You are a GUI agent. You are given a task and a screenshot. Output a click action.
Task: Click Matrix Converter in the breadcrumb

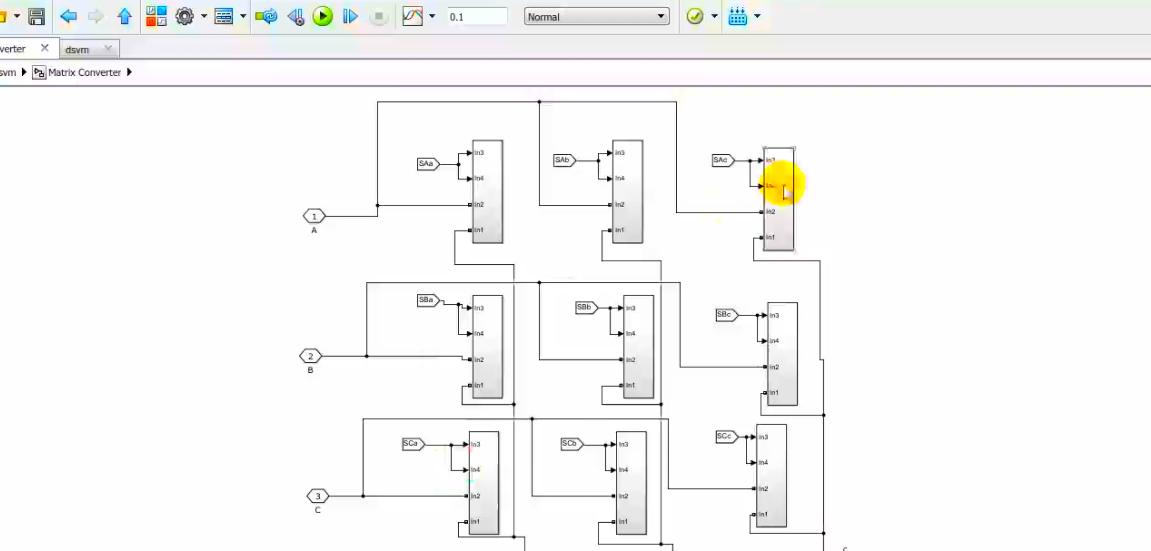(x=84, y=72)
